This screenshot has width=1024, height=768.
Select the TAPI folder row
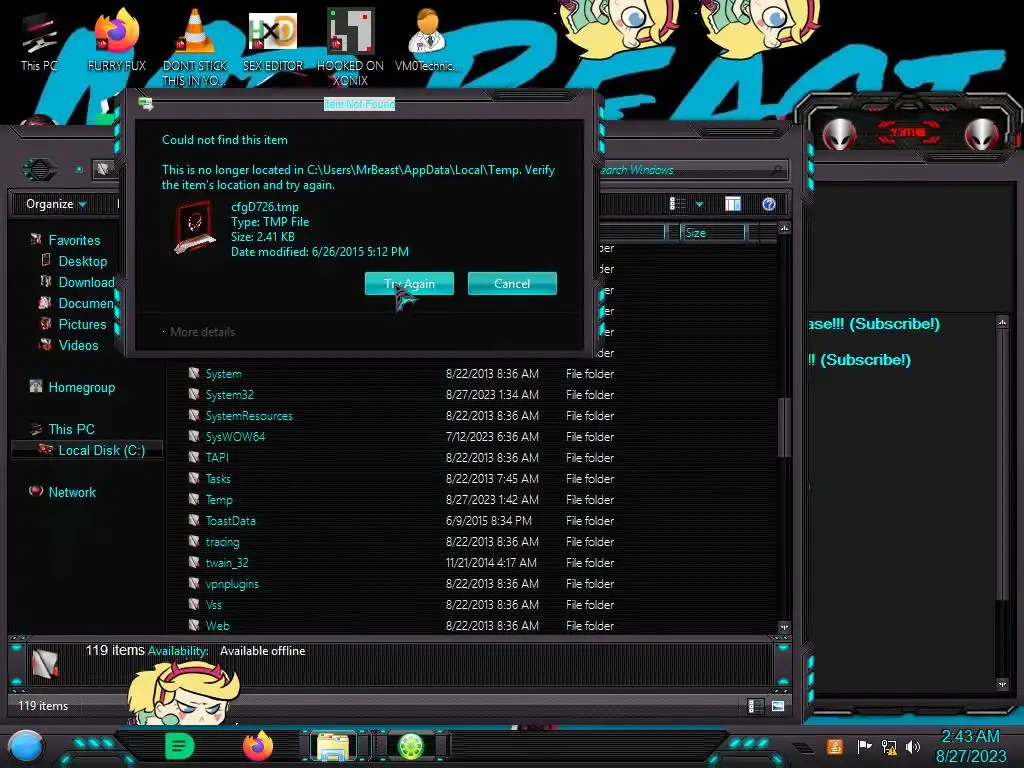click(472, 457)
